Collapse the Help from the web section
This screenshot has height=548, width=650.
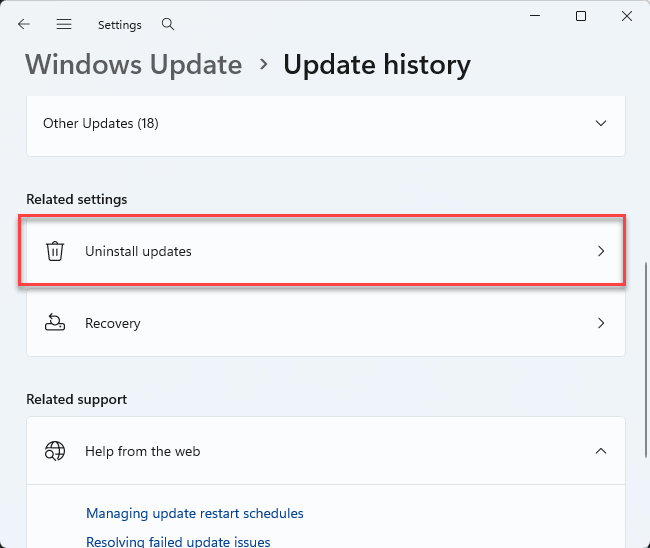(x=601, y=451)
